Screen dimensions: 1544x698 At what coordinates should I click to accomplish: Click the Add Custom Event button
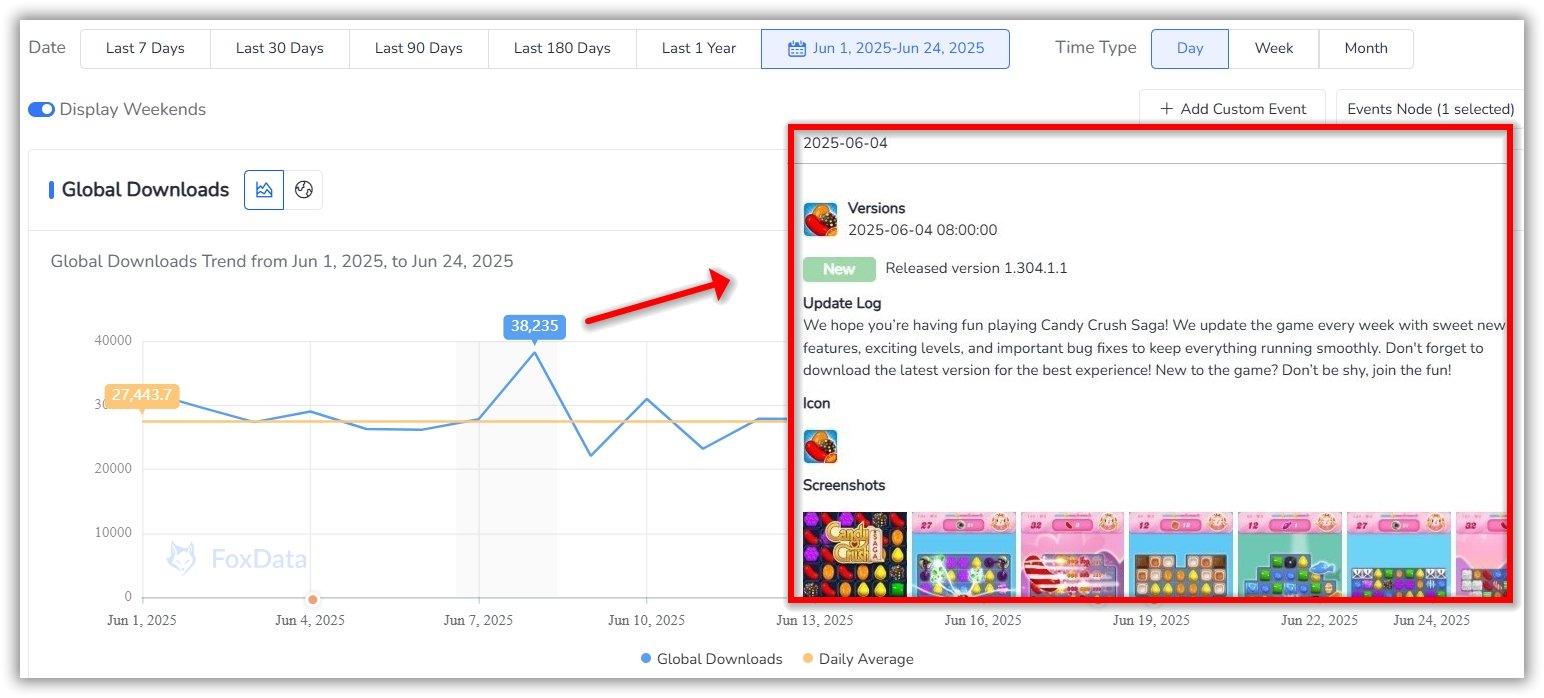pos(1232,109)
